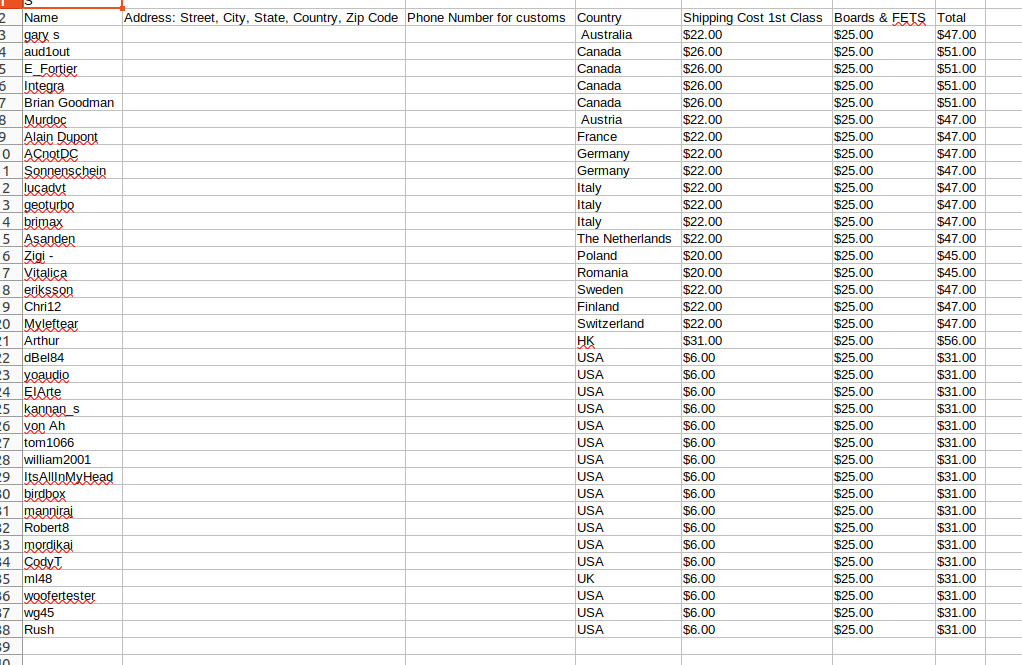Click the wg45 name cell
This screenshot has height=665, width=1022.
(x=72, y=612)
